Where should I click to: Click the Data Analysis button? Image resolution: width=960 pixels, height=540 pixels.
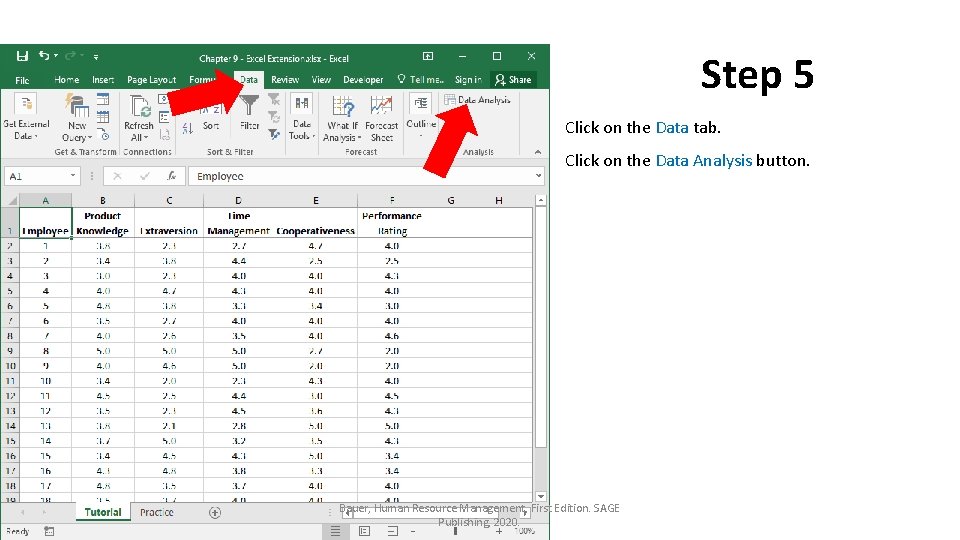click(477, 100)
